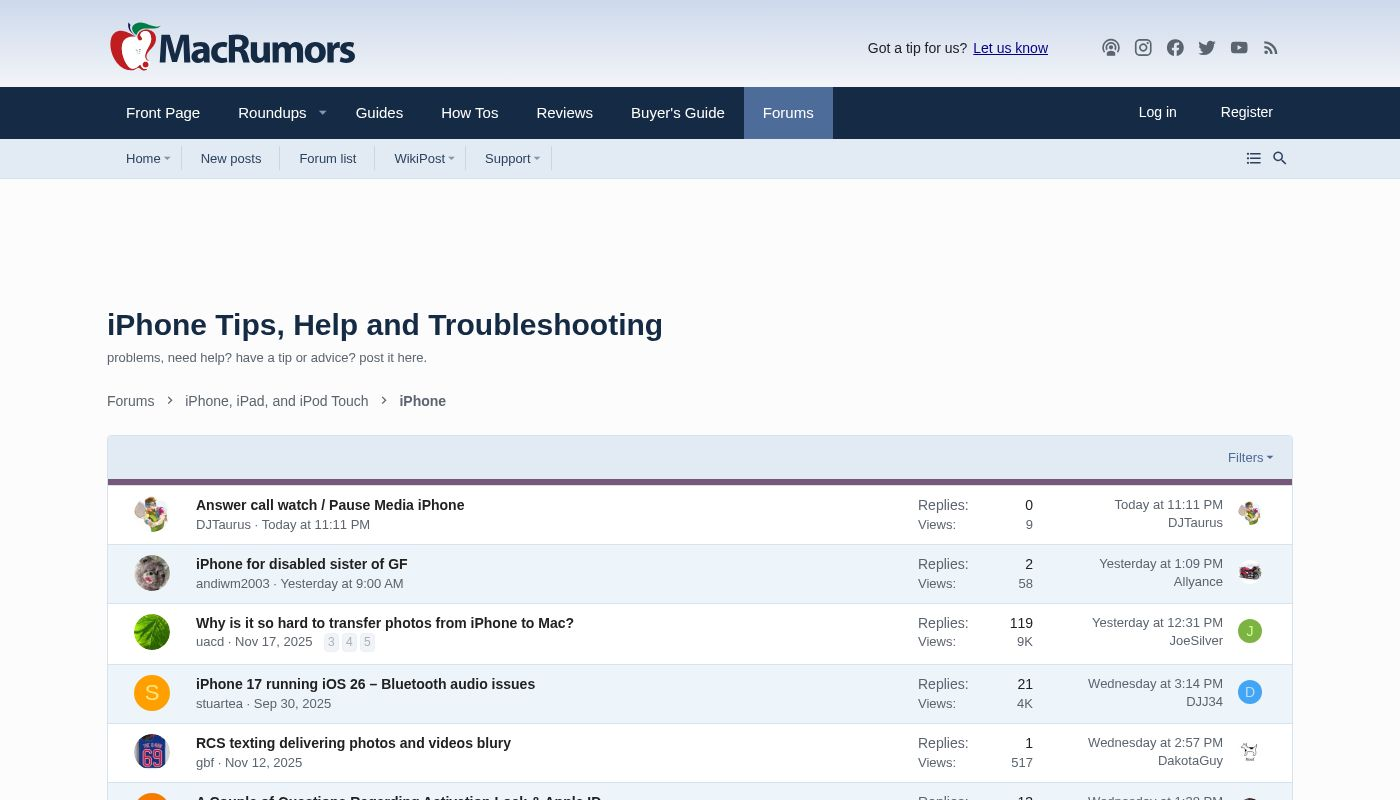Expand the Support submenu arrow
The image size is (1400, 800).
pyautogui.click(x=537, y=159)
